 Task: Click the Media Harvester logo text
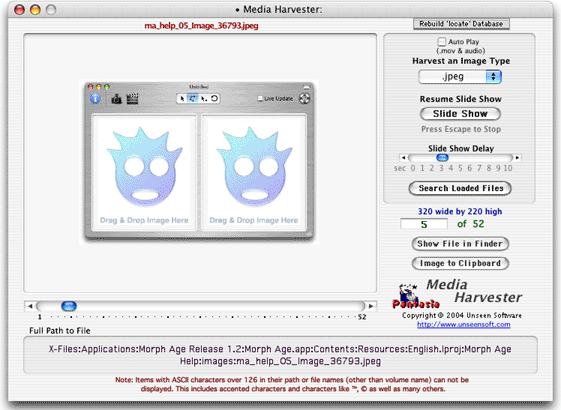pos(474,291)
